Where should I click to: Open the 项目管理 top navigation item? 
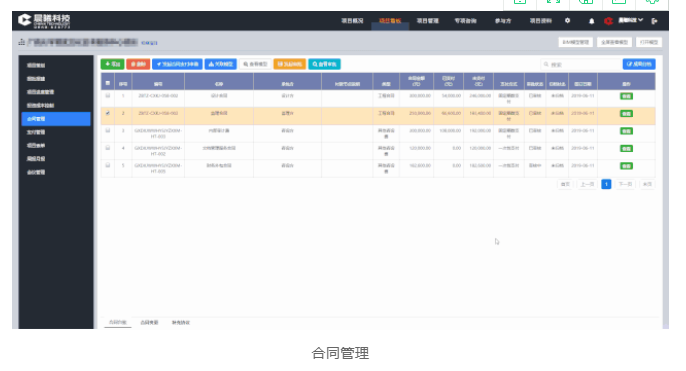[x=427, y=21]
